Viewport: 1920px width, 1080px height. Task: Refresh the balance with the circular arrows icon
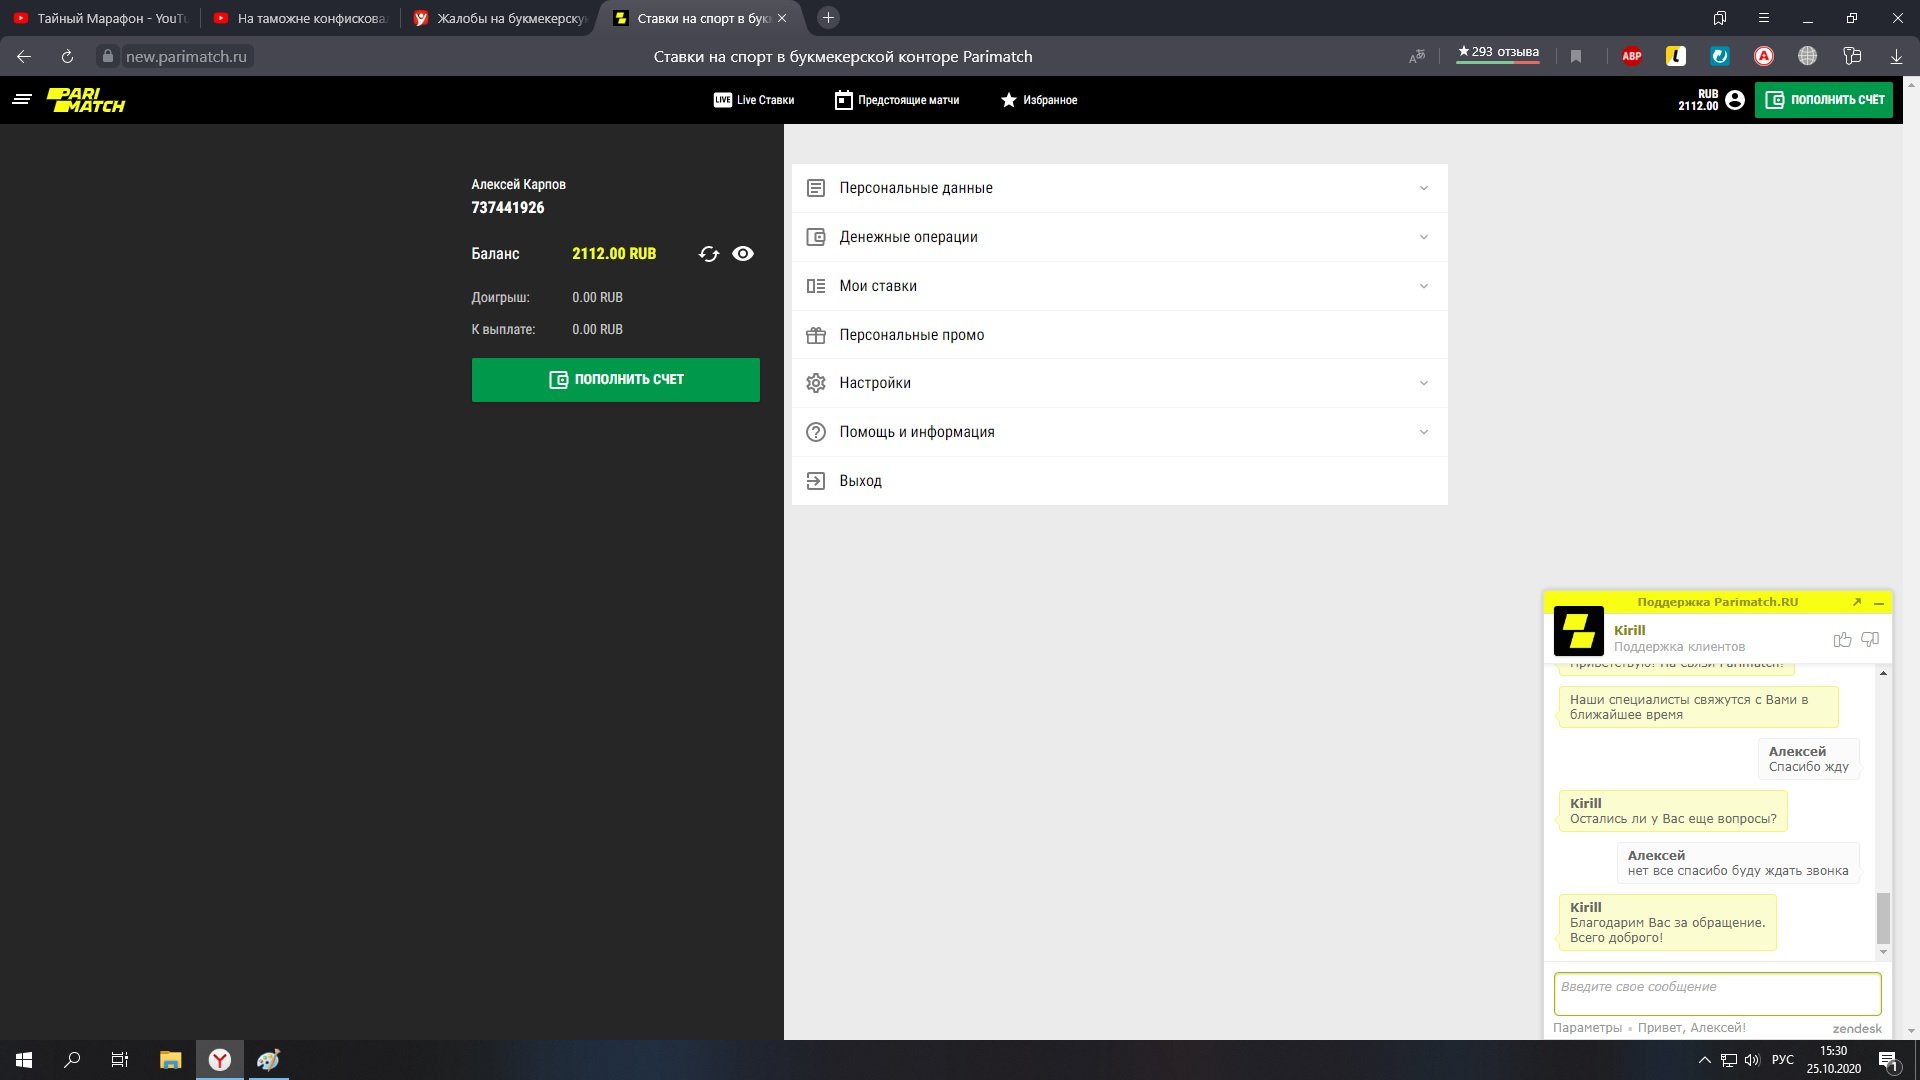(709, 254)
